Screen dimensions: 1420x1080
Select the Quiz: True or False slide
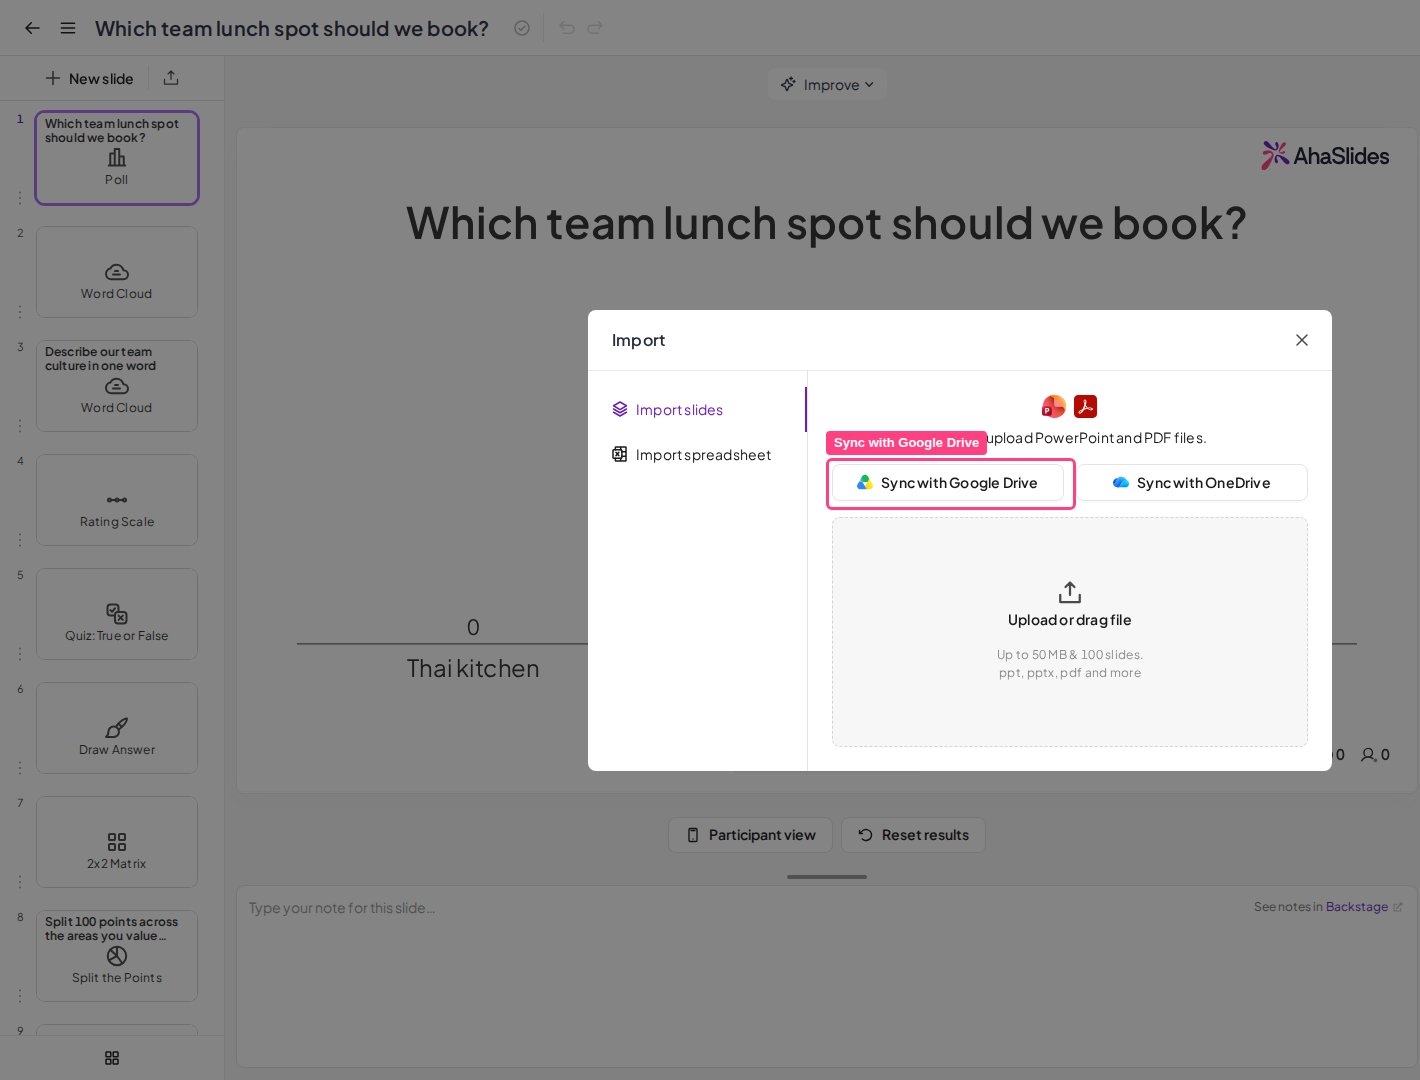117,614
